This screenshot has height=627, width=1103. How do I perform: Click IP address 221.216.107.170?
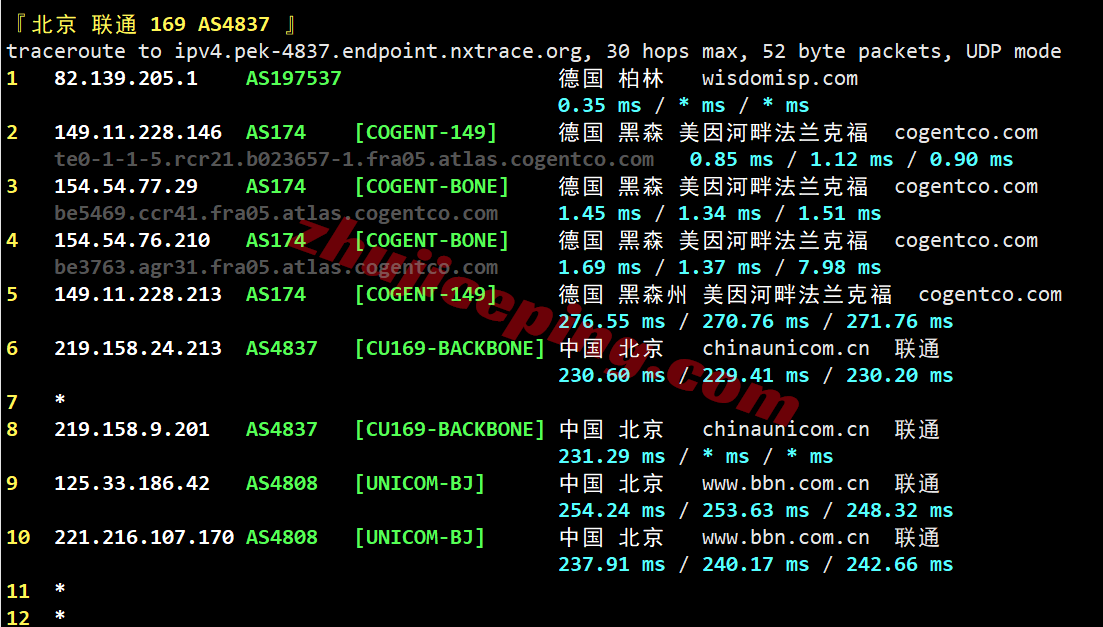144,538
